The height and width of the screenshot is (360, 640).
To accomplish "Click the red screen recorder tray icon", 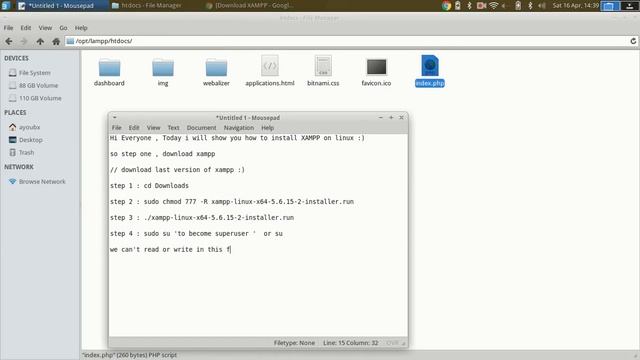I will (481, 5).
